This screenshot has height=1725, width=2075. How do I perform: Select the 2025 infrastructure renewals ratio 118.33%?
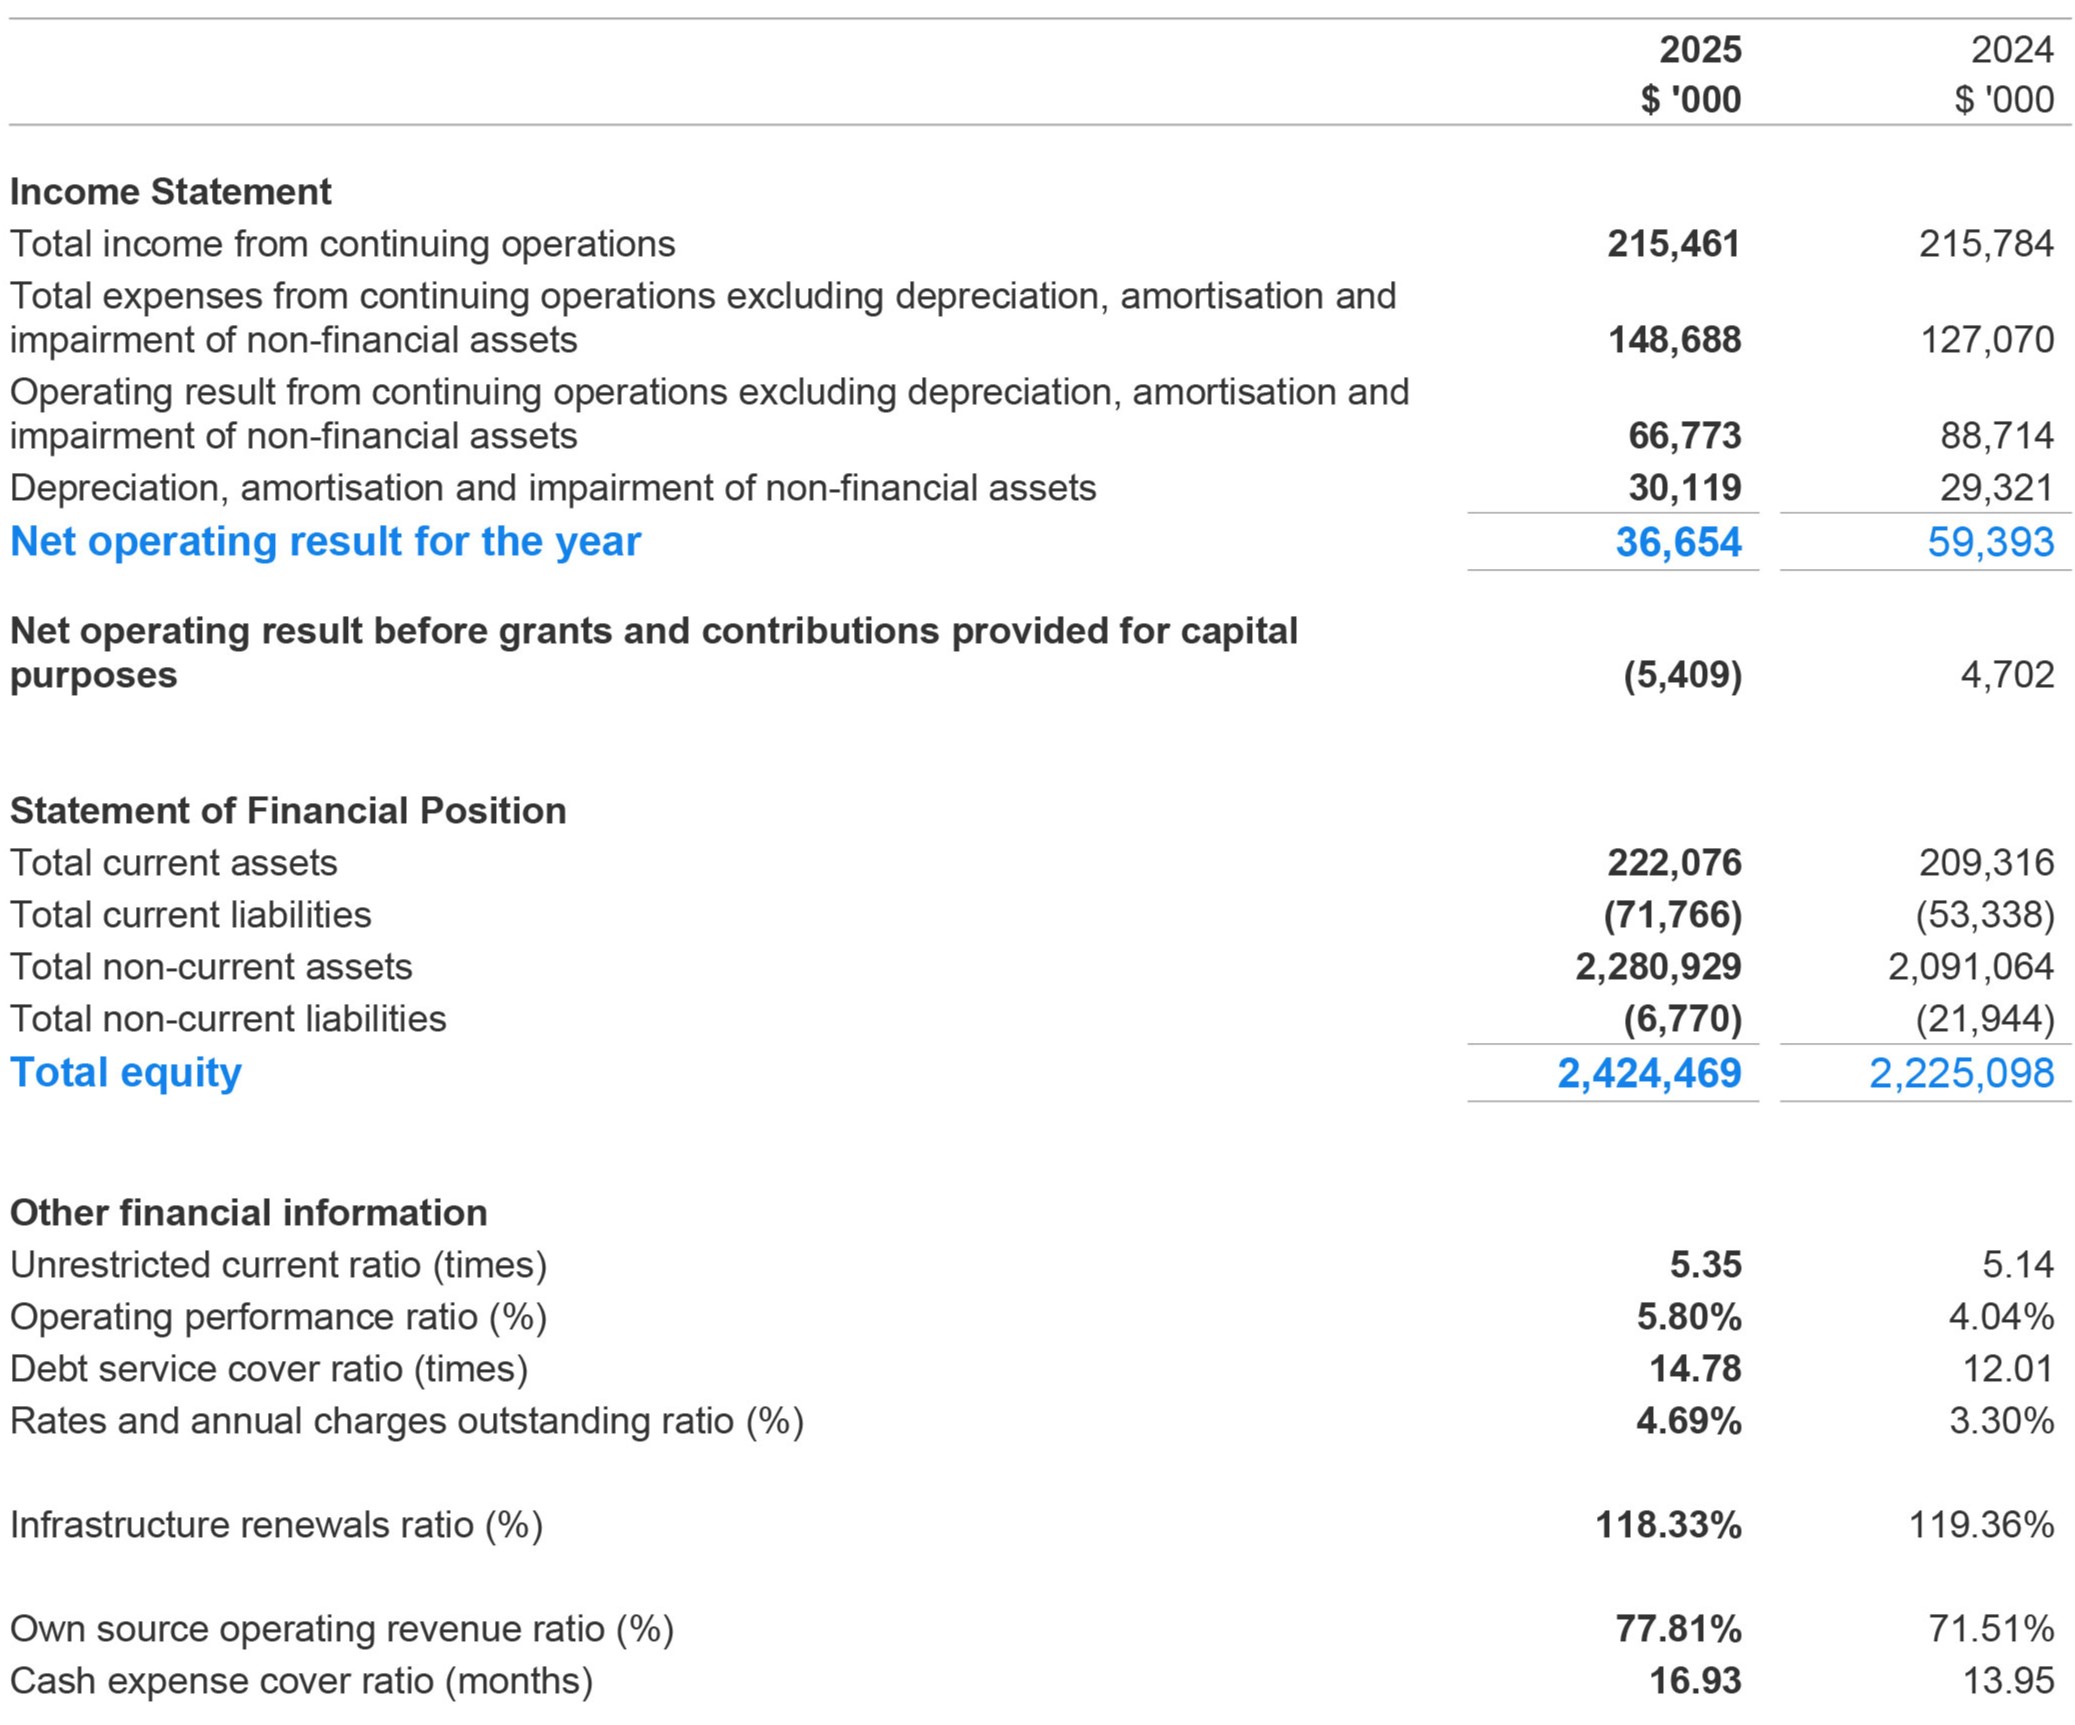(x=1668, y=1524)
